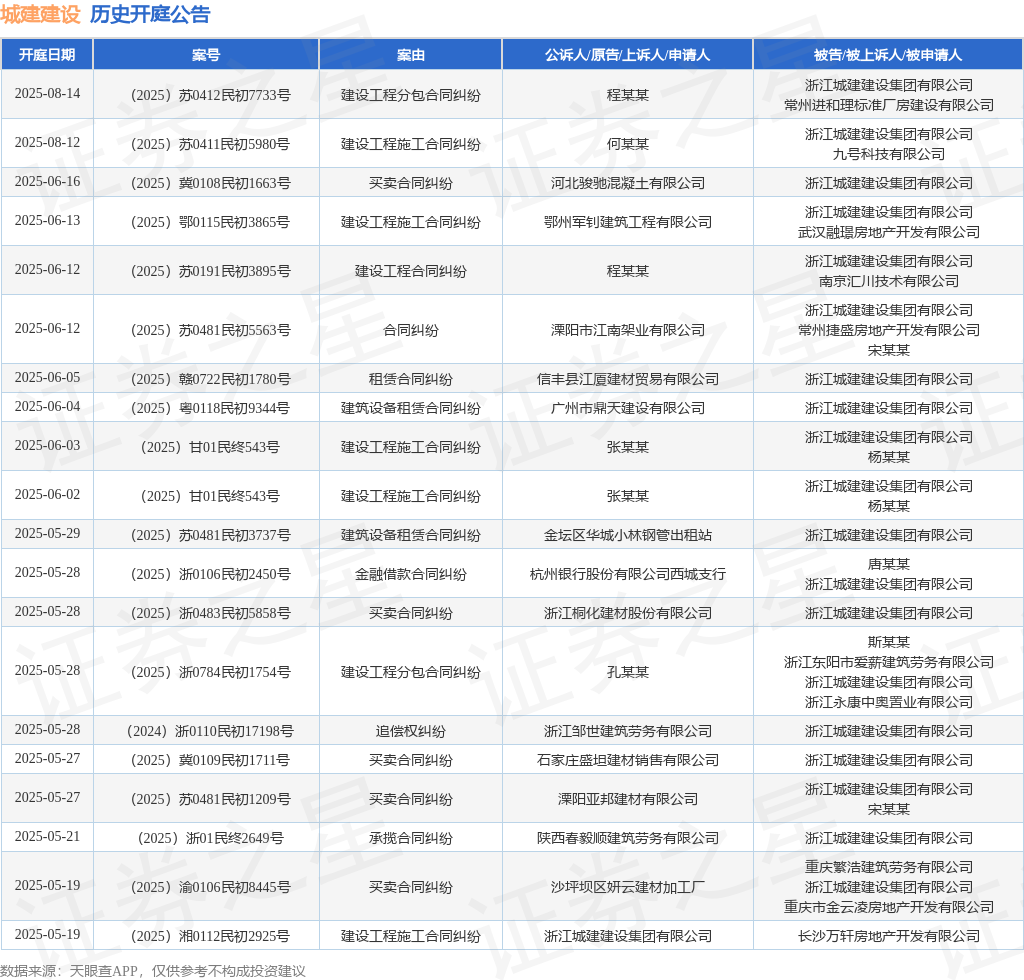The image size is (1024, 980).
Task: Select the 案号 column header
Action: [206, 55]
